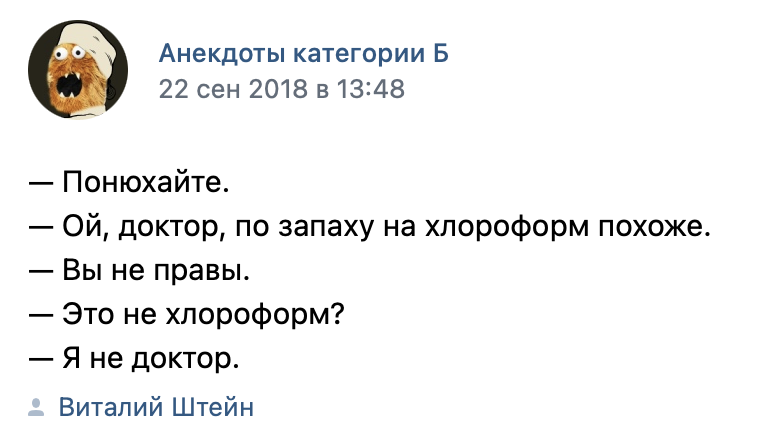
Task: Click the word "Анекдоты" in the group title
Action: 211,53
